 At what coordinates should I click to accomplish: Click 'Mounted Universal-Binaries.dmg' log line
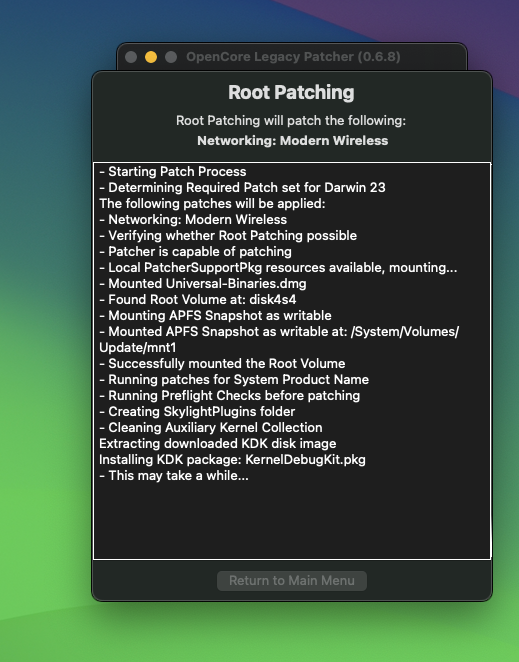click(x=203, y=284)
